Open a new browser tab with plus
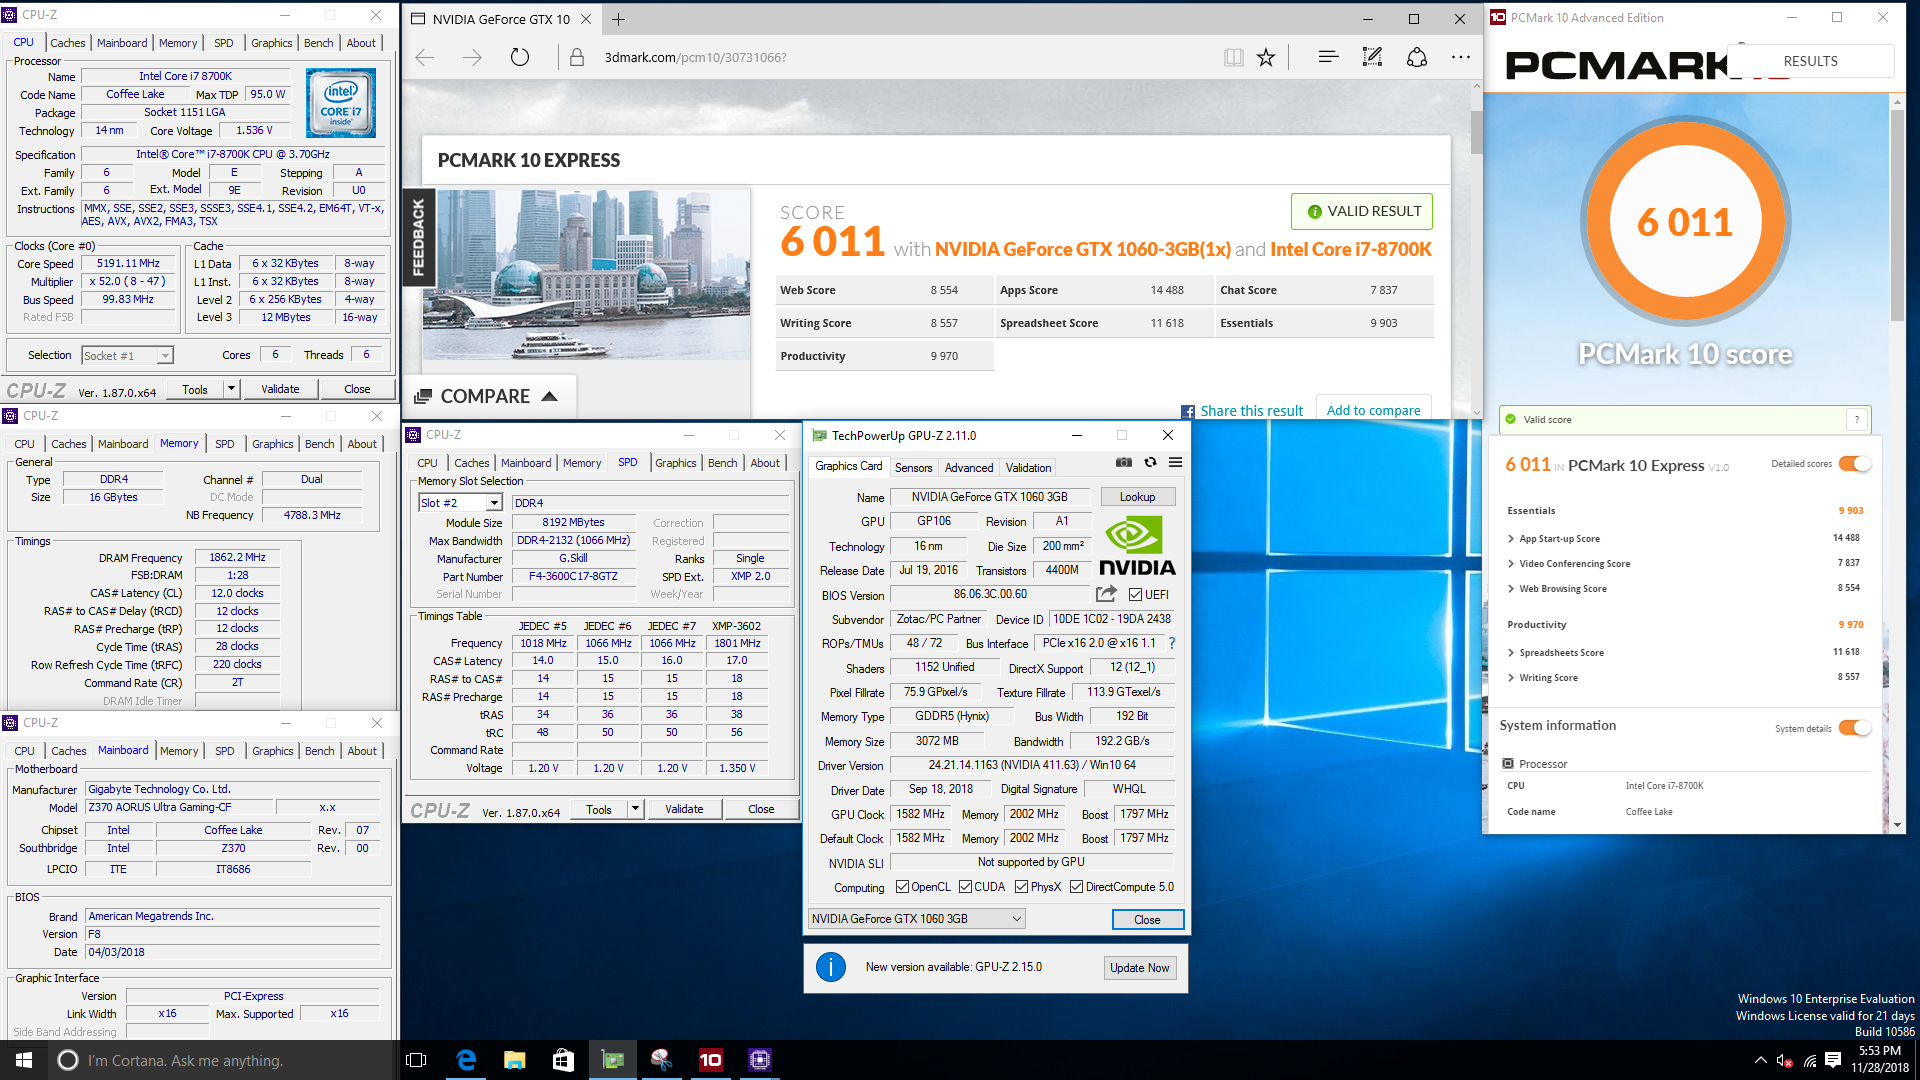The width and height of the screenshot is (1920, 1080). coord(618,19)
